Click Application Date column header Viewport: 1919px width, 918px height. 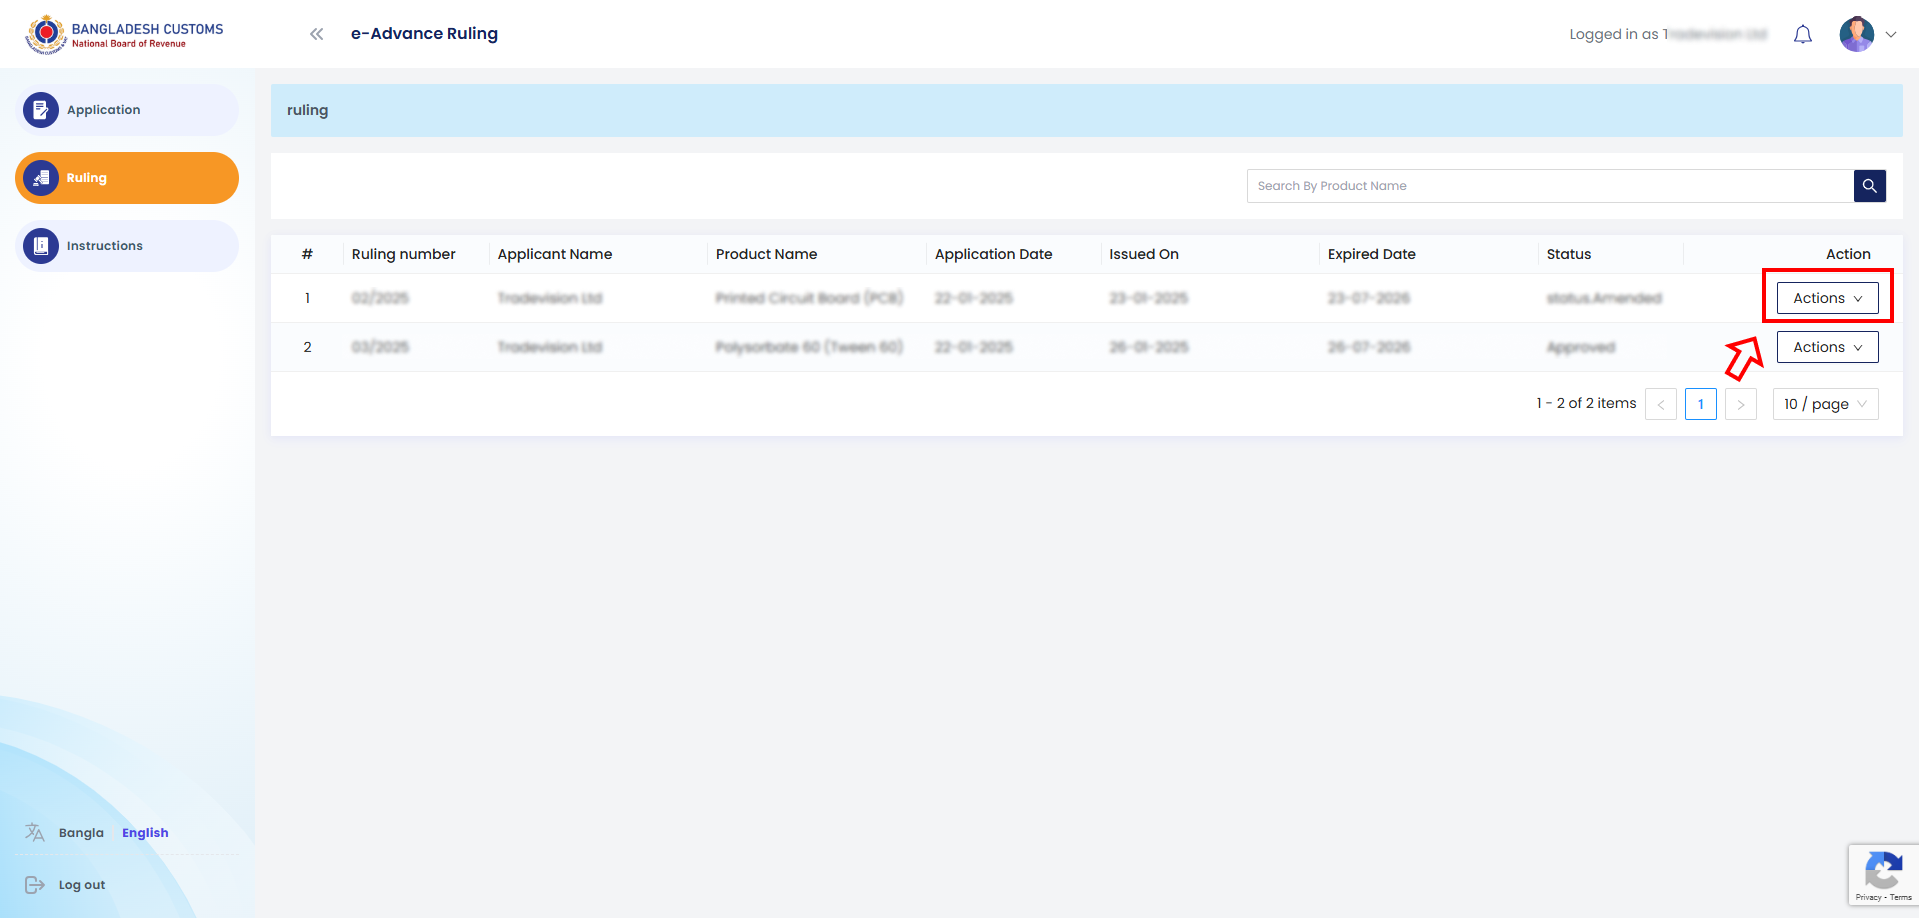click(x=993, y=254)
